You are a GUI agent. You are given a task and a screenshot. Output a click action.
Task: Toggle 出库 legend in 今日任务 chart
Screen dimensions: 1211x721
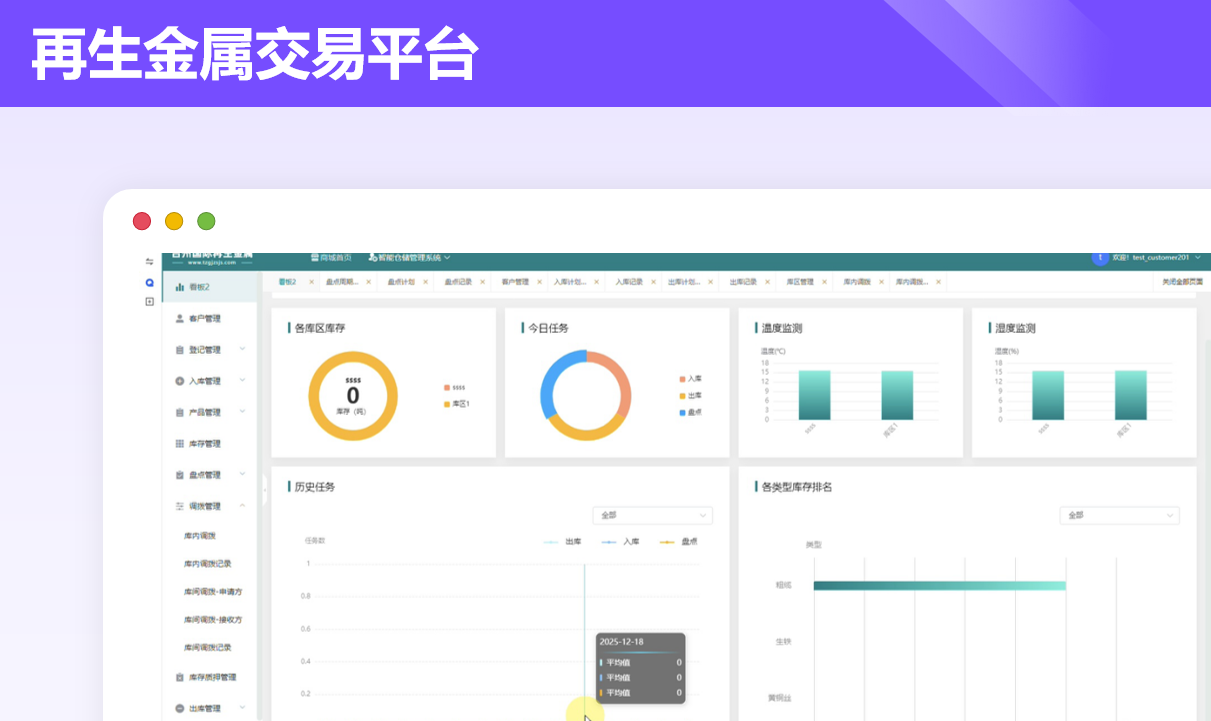tap(691, 395)
